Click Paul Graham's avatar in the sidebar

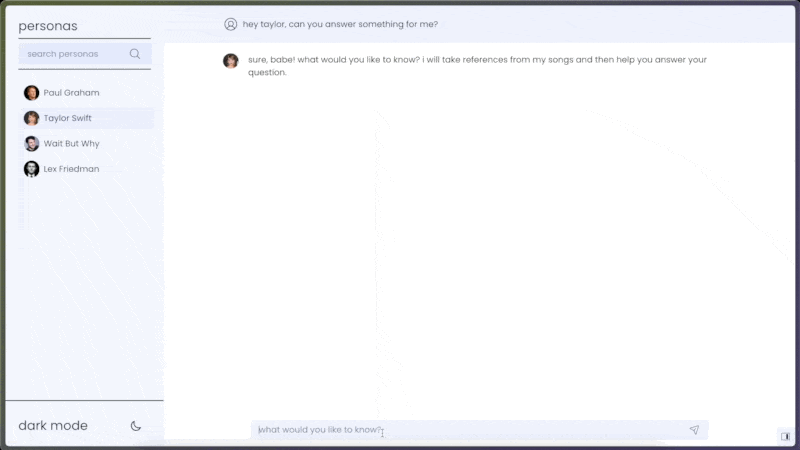point(31,93)
